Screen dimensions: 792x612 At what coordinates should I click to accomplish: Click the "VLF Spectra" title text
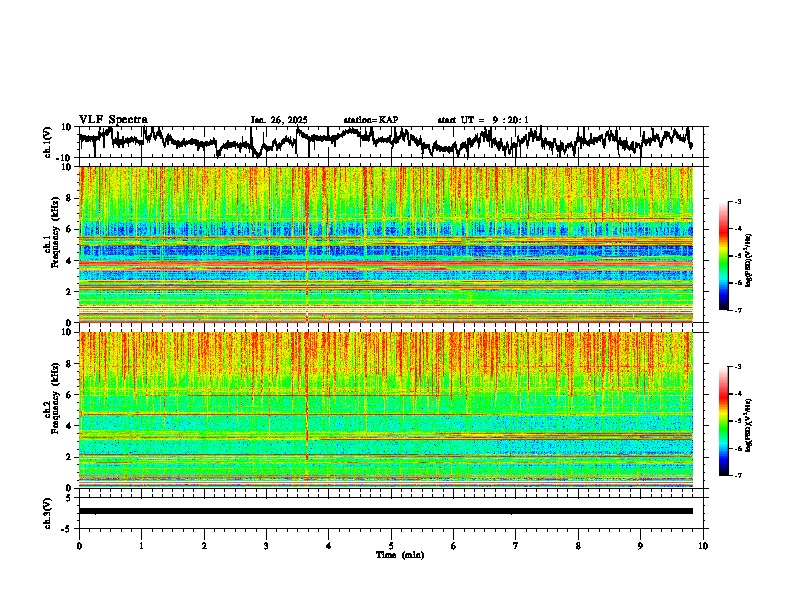pyautogui.click(x=113, y=119)
